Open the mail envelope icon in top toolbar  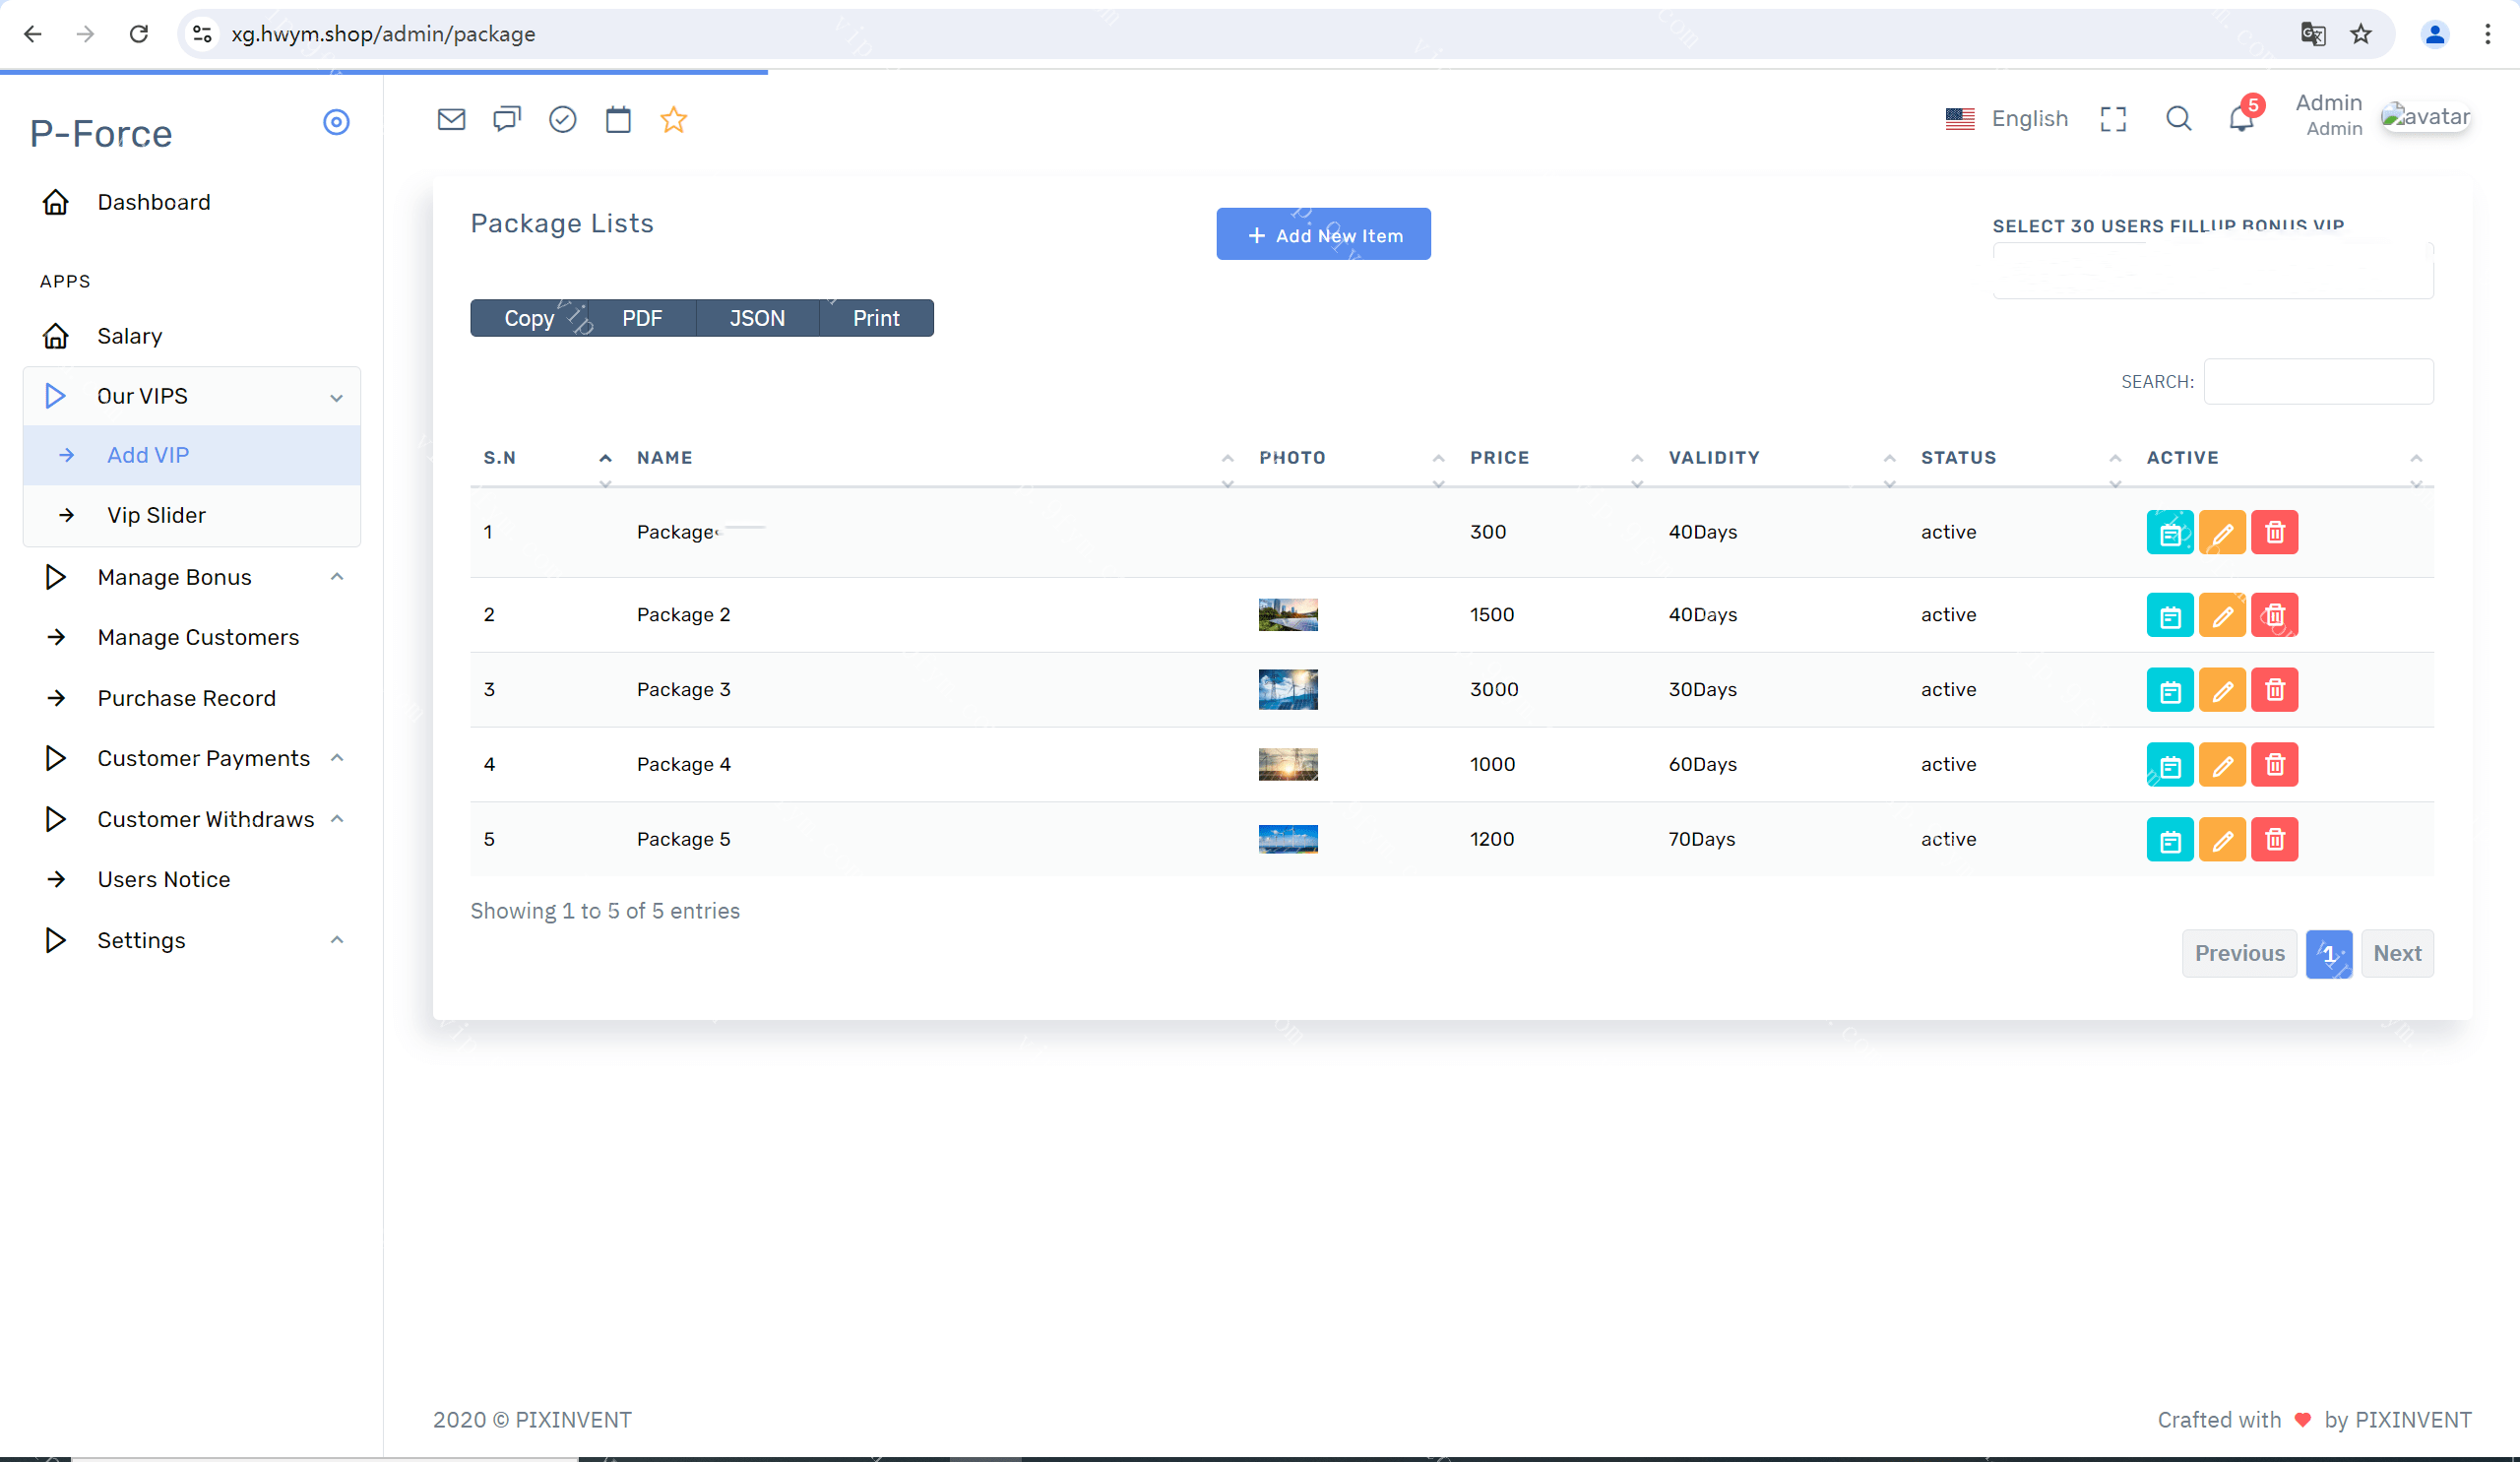451,120
